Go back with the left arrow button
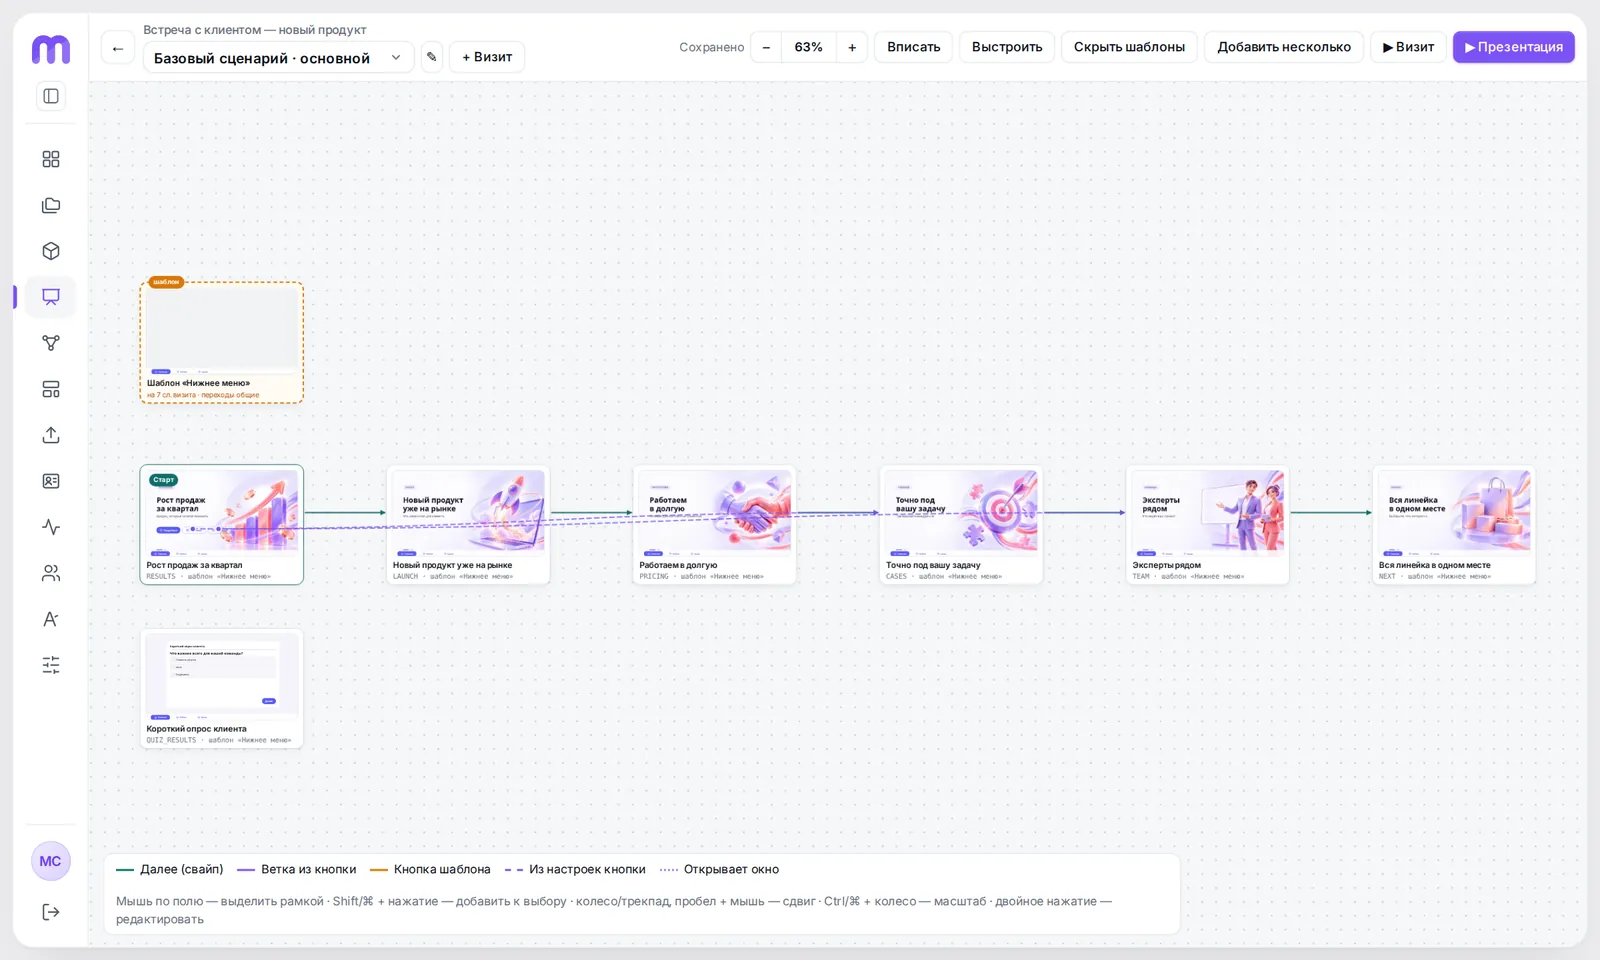The image size is (1600, 960). point(118,47)
